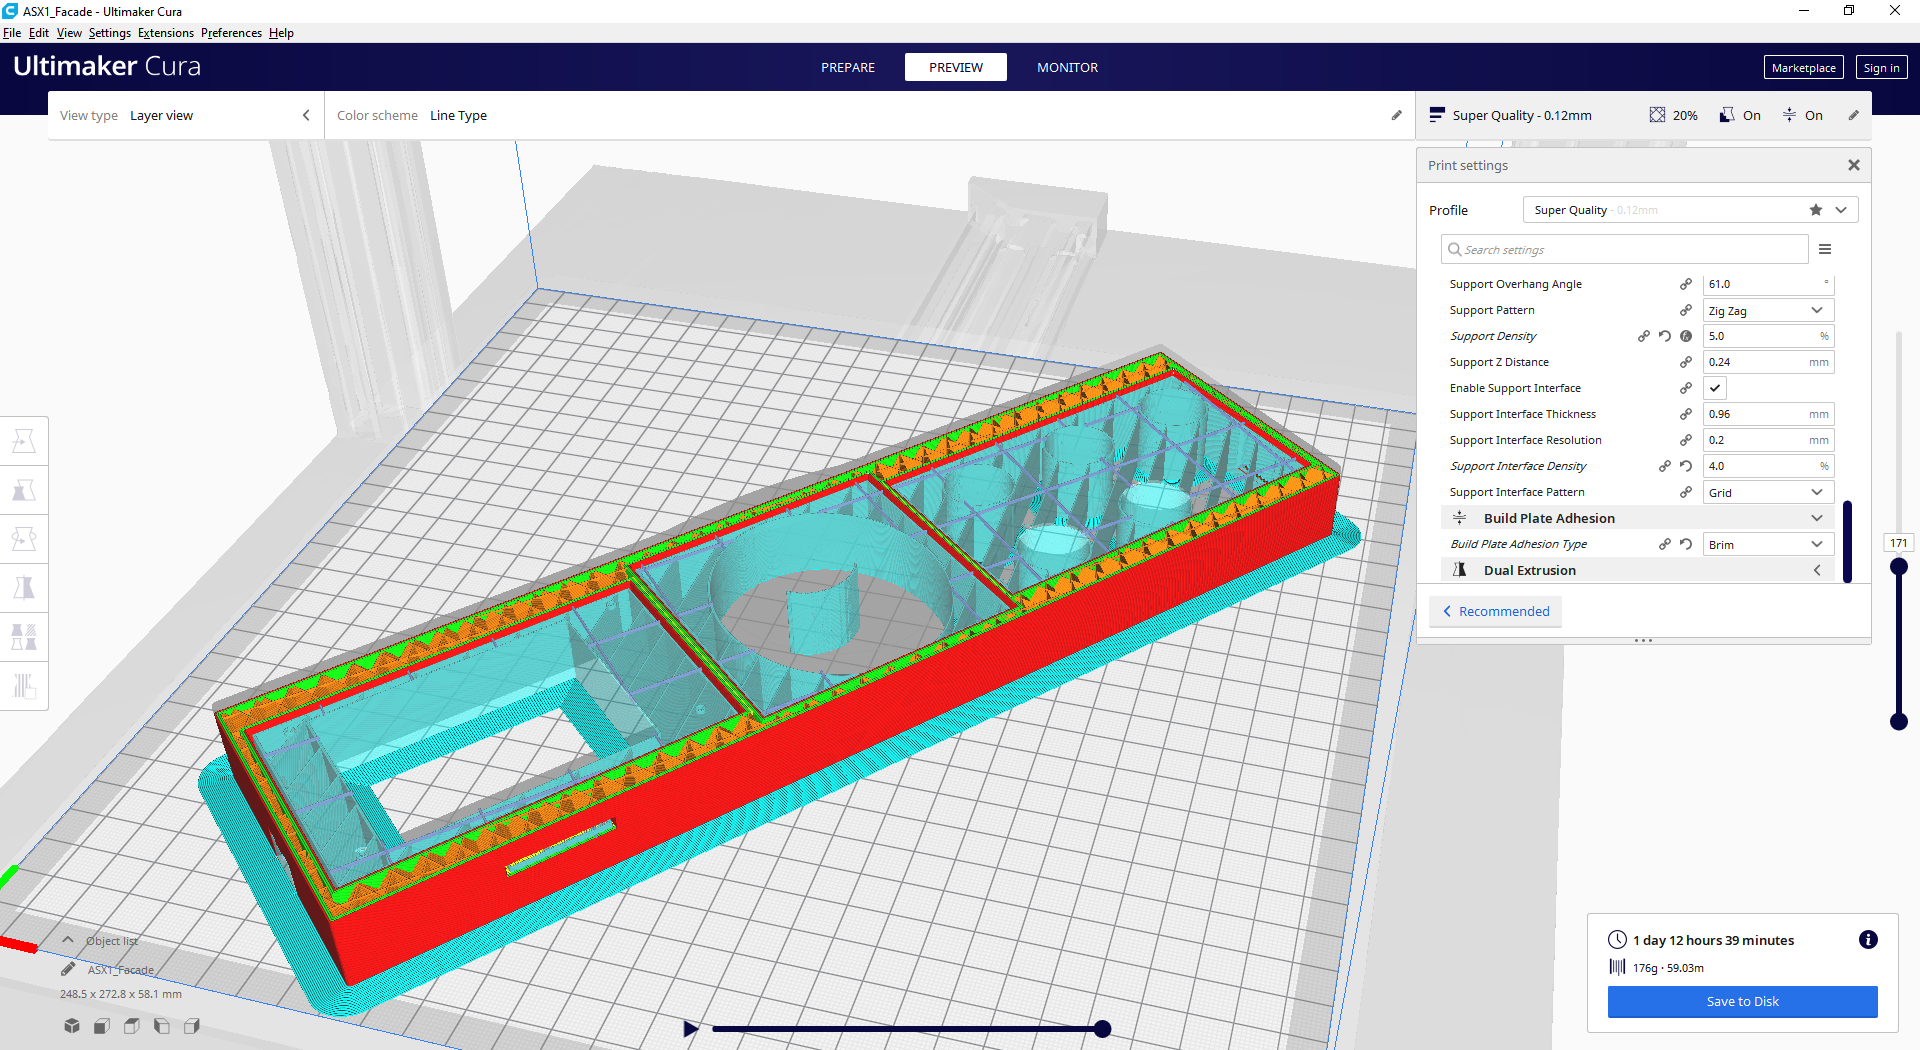The width and height of the screenshot is (1920, 1050).
Task: Collapse print settings via Super Quality header
Action: click(x=1643, y=115)
